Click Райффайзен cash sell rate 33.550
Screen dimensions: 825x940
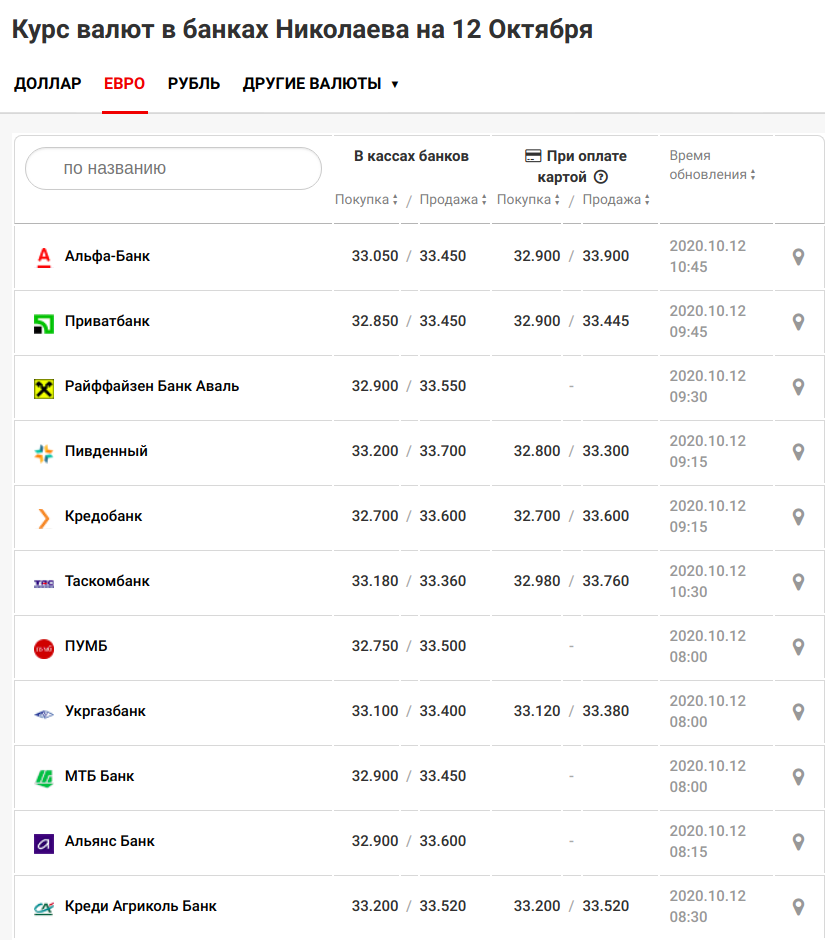[442, 386]
